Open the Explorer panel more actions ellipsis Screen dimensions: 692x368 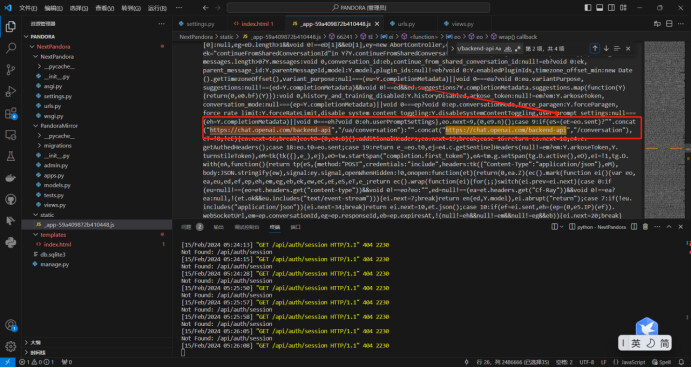pyautogui.click(x=162, y=24)
